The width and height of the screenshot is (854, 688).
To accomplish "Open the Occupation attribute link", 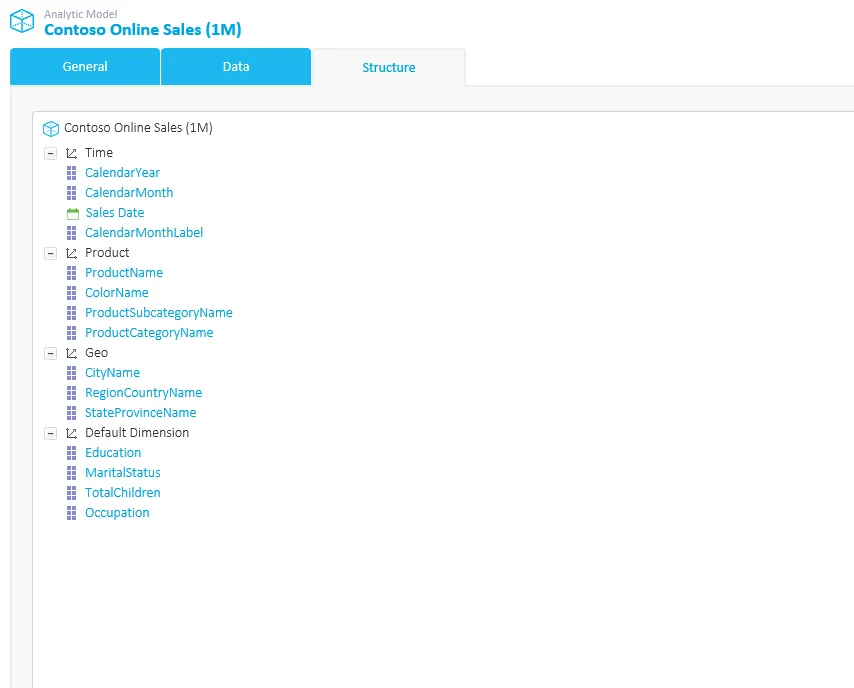I will click(117, 513).
